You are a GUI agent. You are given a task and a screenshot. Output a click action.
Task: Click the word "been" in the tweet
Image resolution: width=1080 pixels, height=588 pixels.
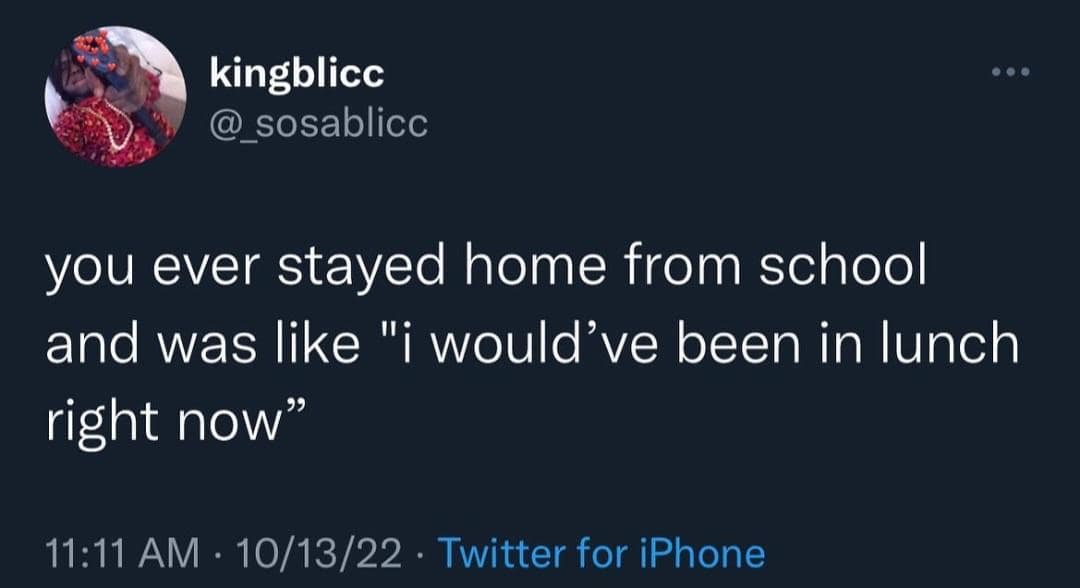pyautogui.click(x=748, y=343)
